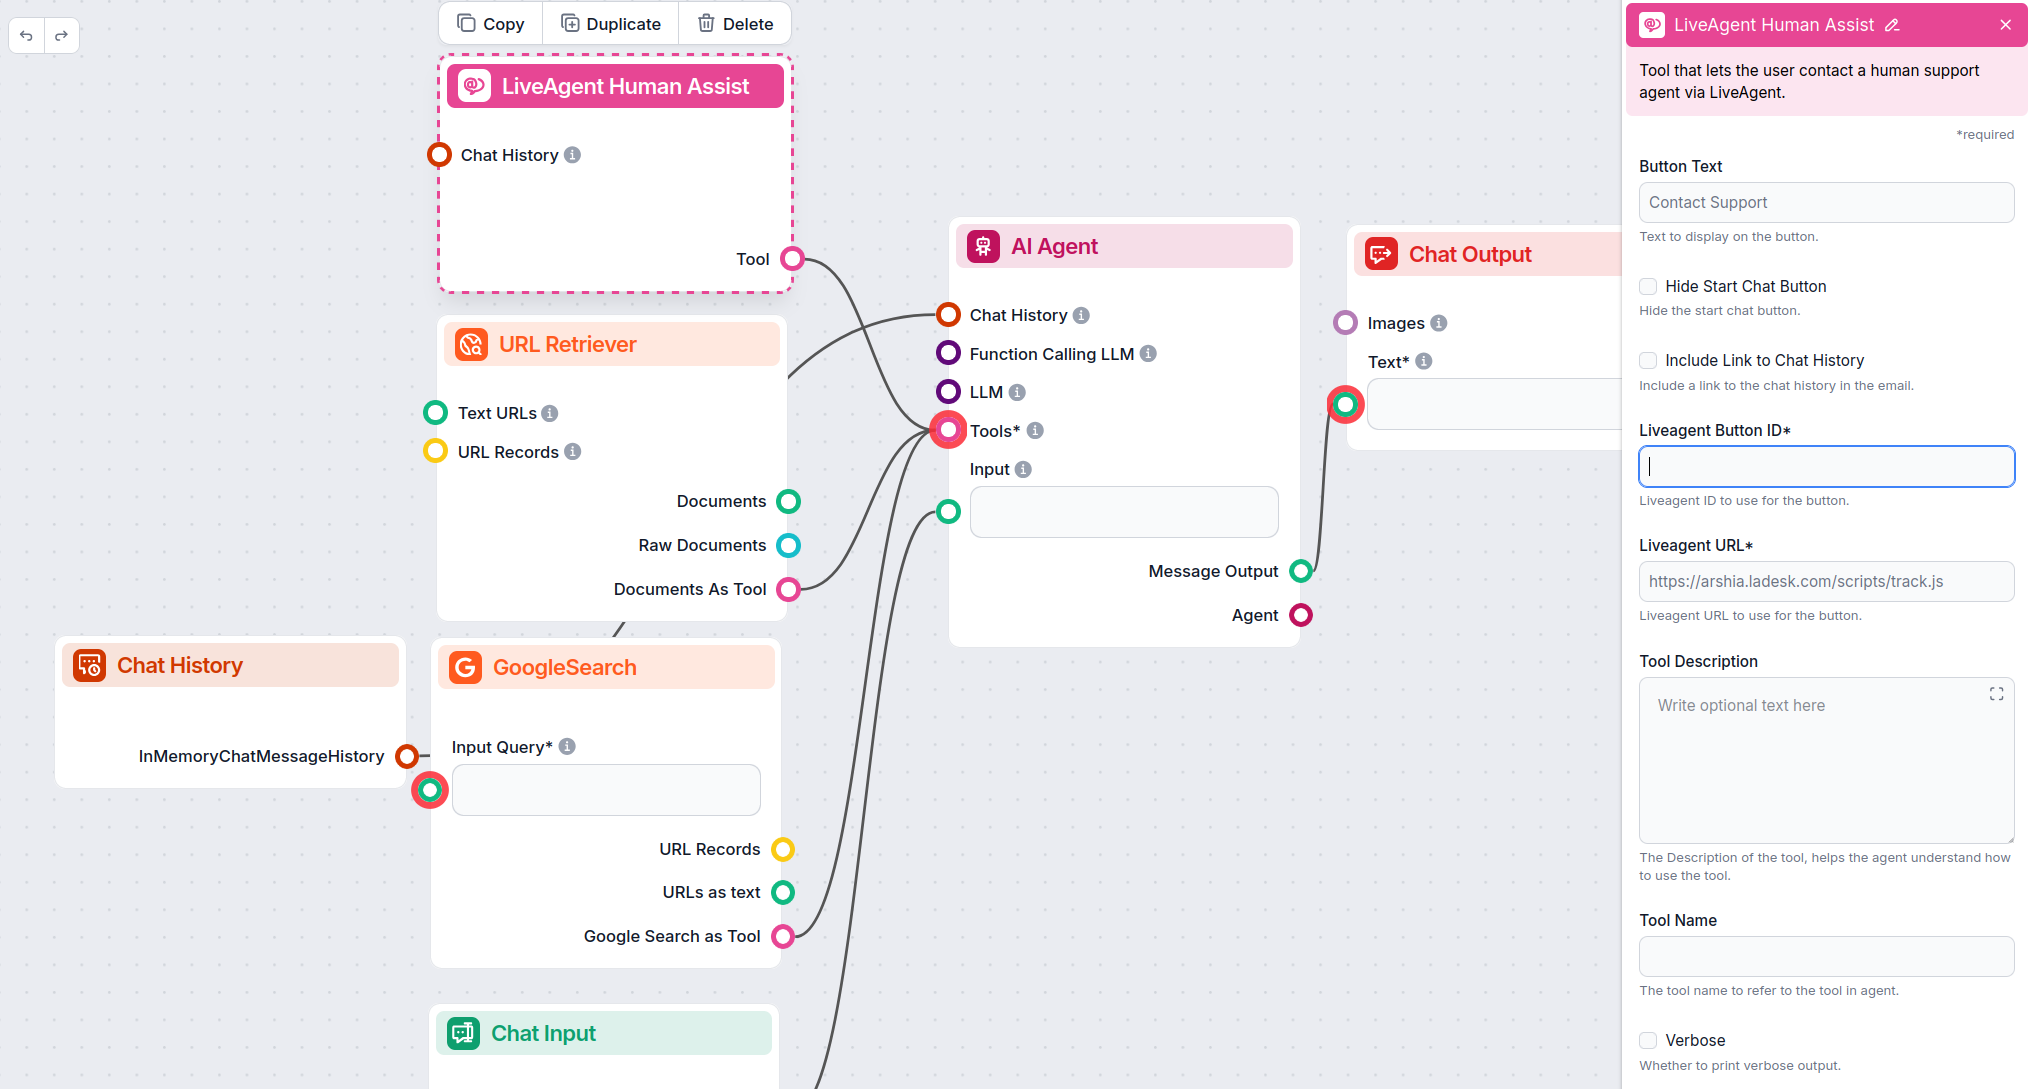Select the Duplicate toolbar option
The image size is (2031, 1089).
[x=610, y=23]
